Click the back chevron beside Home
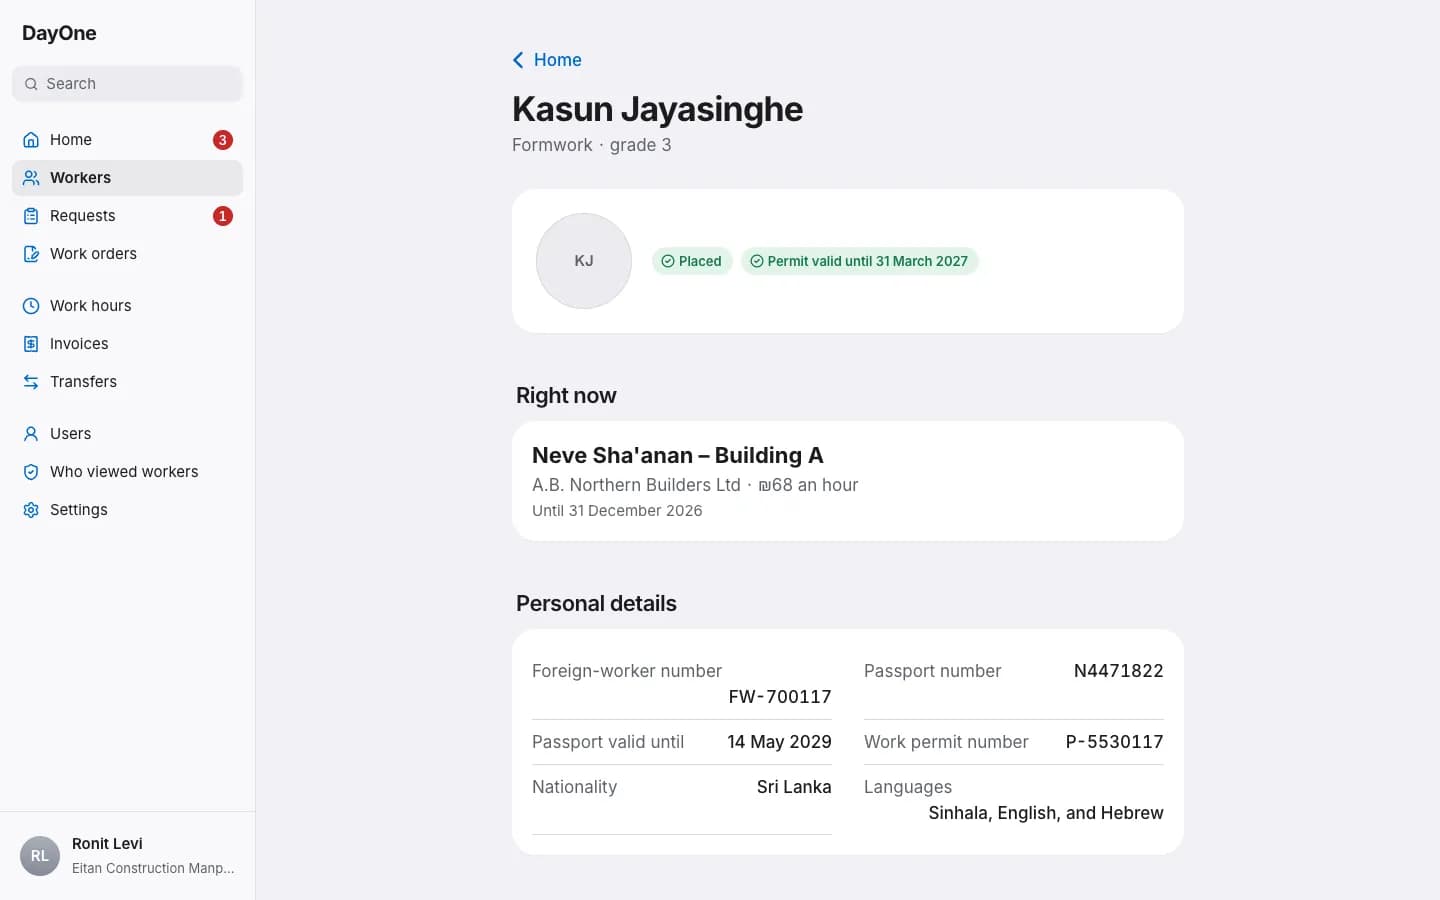 (x=518, y=60)
